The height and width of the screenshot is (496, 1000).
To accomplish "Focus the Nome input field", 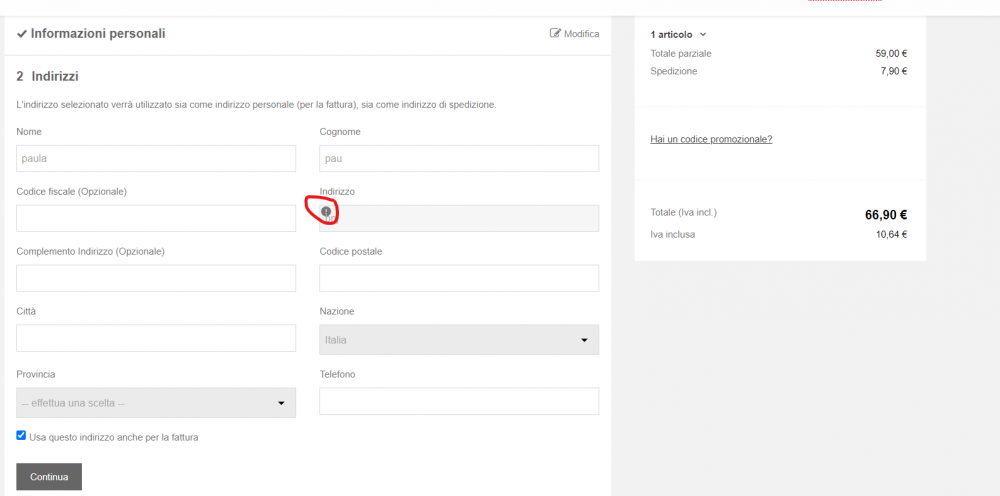I will point(156,159).
